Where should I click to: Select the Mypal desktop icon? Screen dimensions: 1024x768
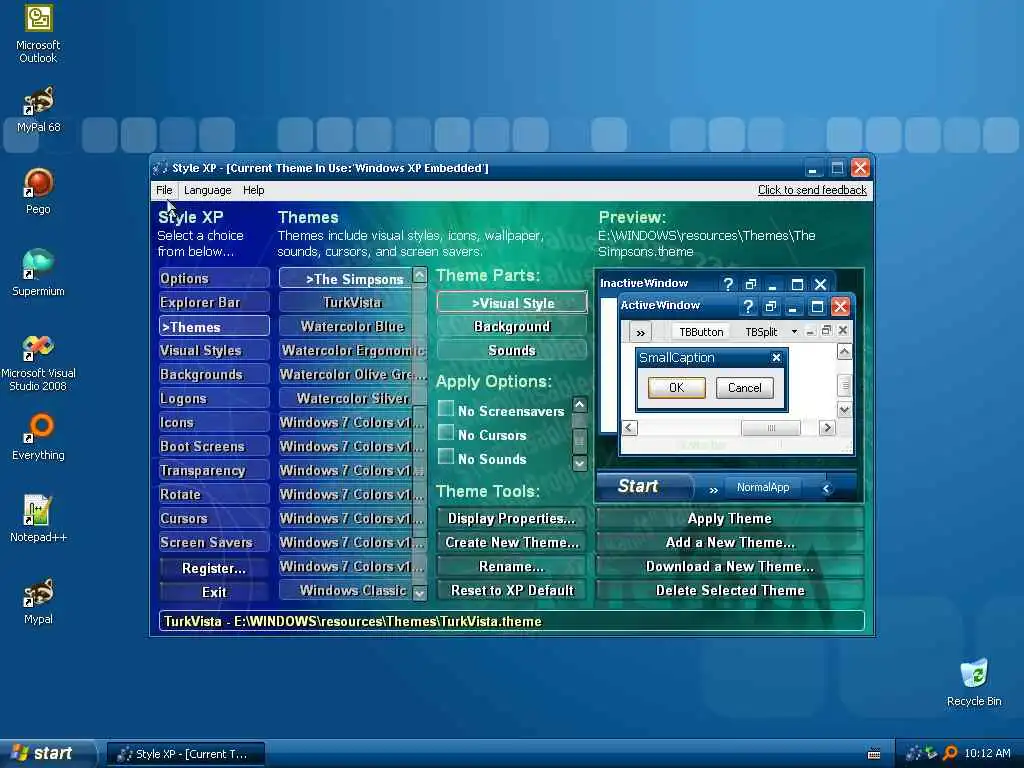click(38, 601)
